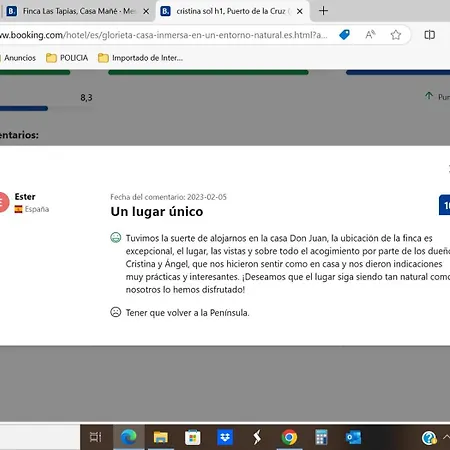Open a new browser tab
Screen dimensions: 450x450
pyautogui.click(x=323, y=11)
